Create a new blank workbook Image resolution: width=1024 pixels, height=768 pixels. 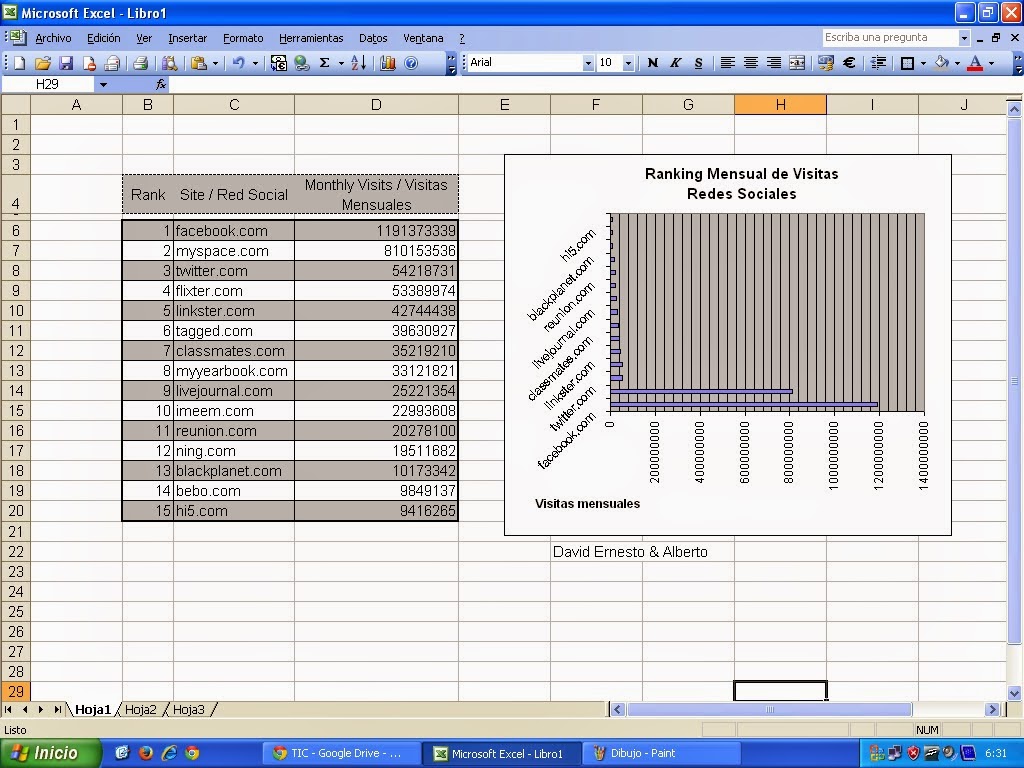20,63
